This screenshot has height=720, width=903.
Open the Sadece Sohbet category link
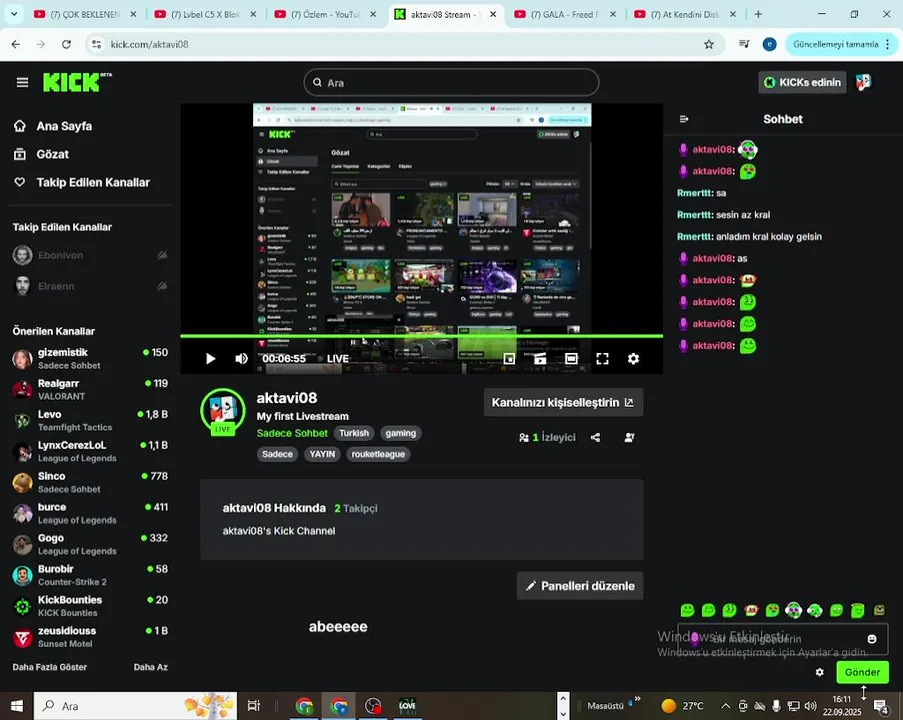click(x=292, y=433)
